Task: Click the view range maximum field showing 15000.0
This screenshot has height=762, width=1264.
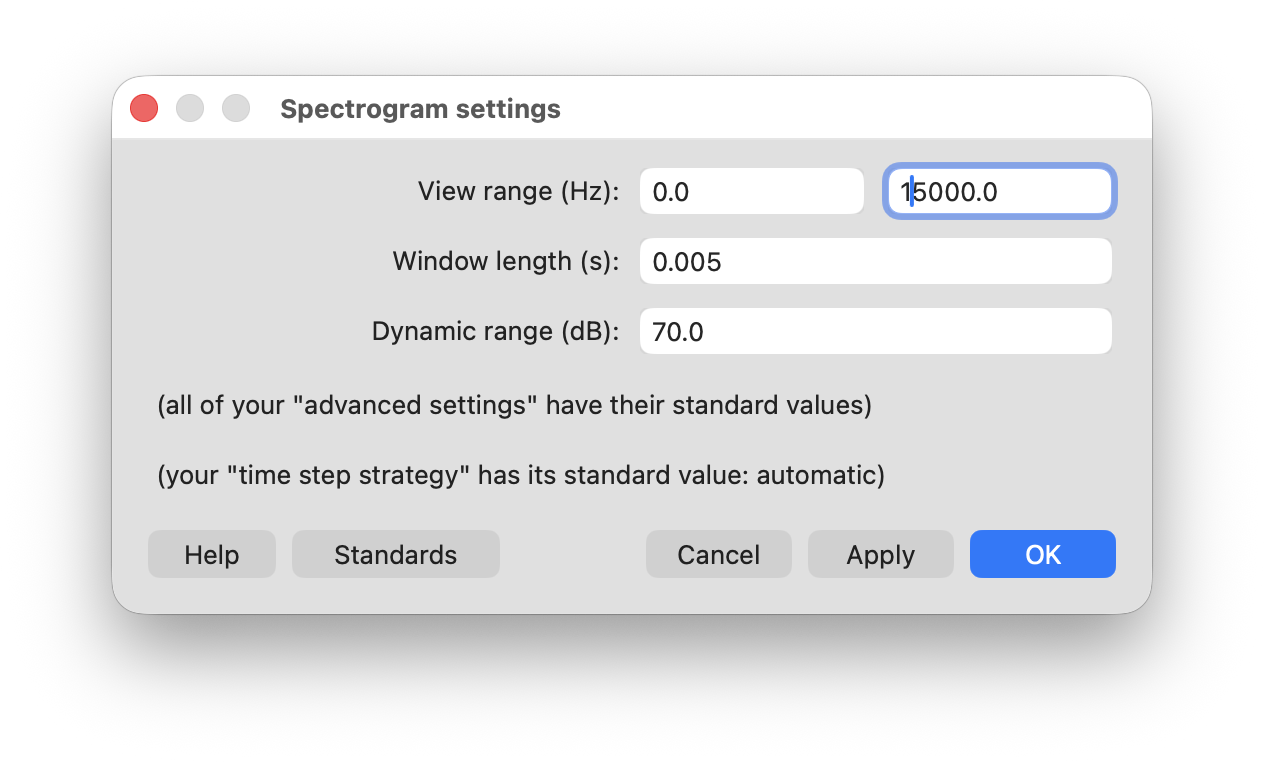Action: pos(1000,191)
